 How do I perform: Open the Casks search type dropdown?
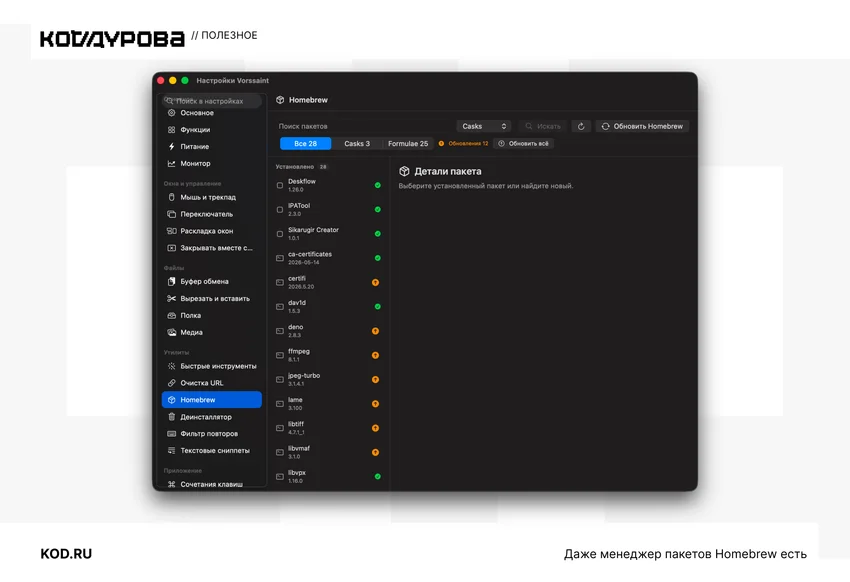(x=483, y=126)
